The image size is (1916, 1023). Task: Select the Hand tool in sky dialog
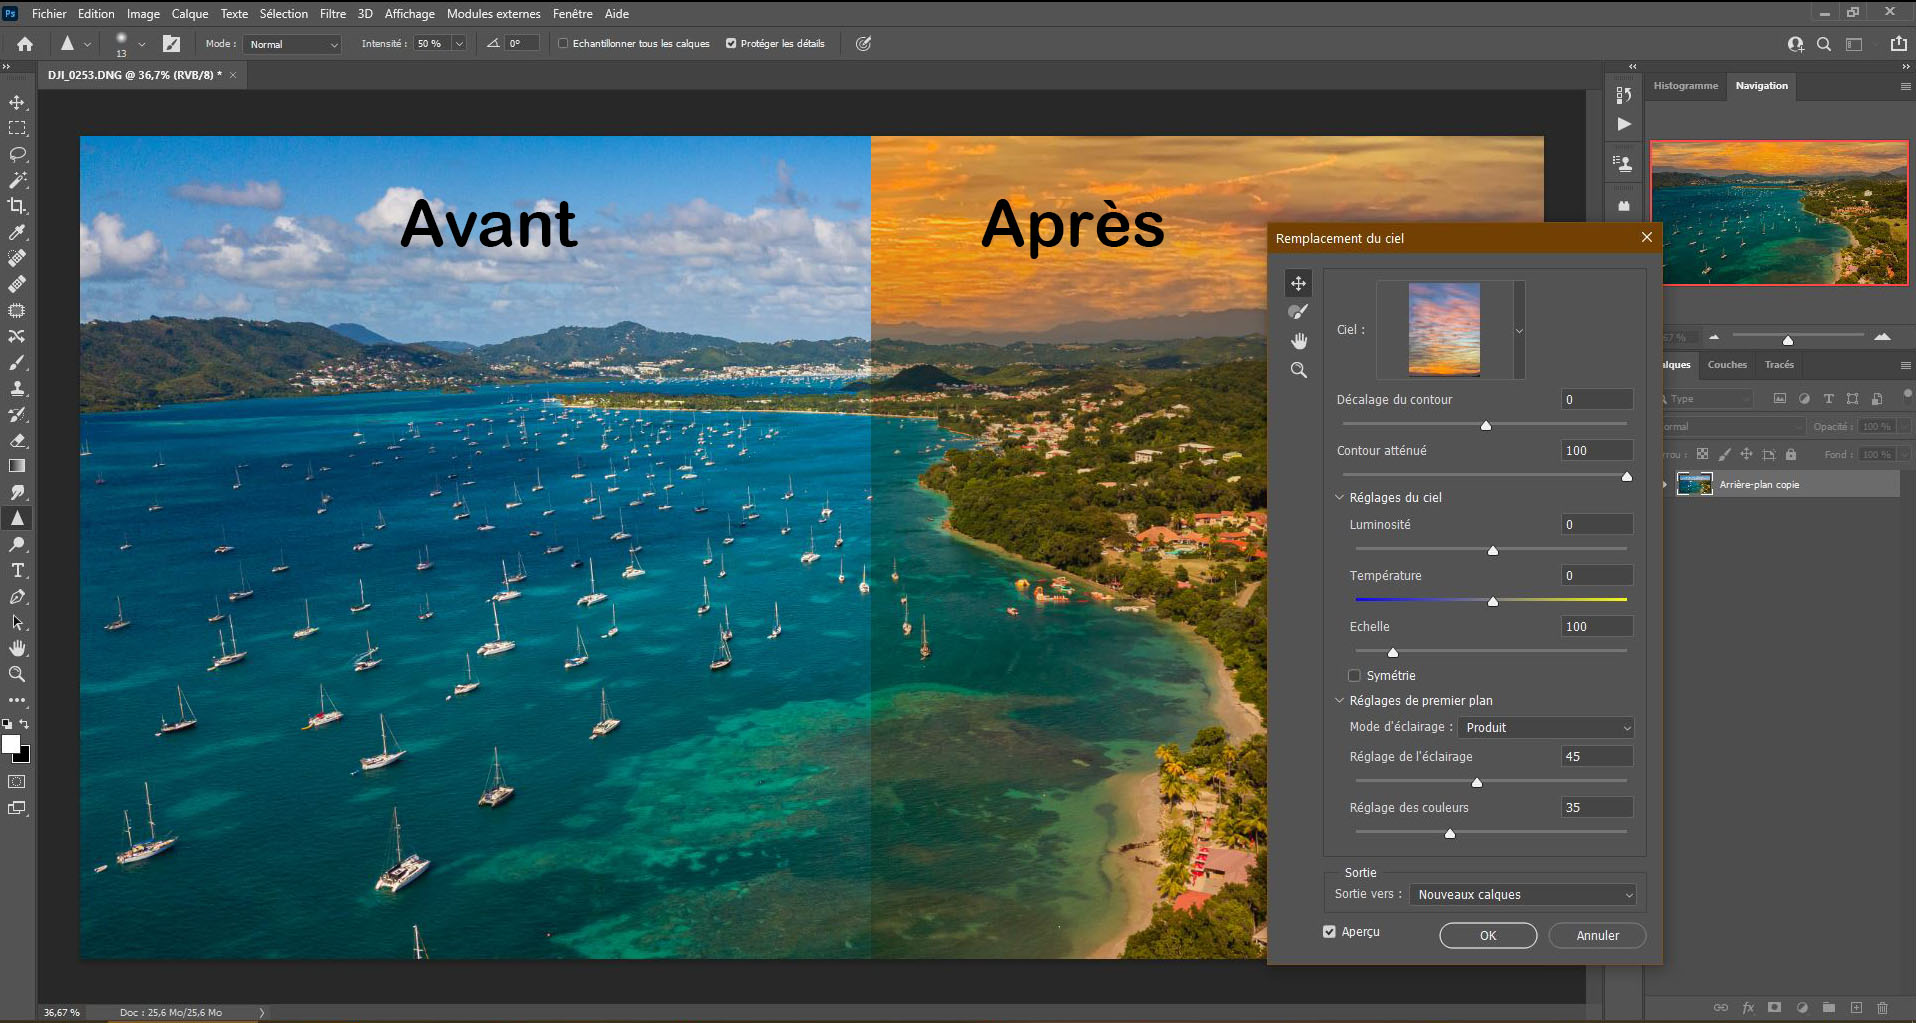coord(1298,341)
